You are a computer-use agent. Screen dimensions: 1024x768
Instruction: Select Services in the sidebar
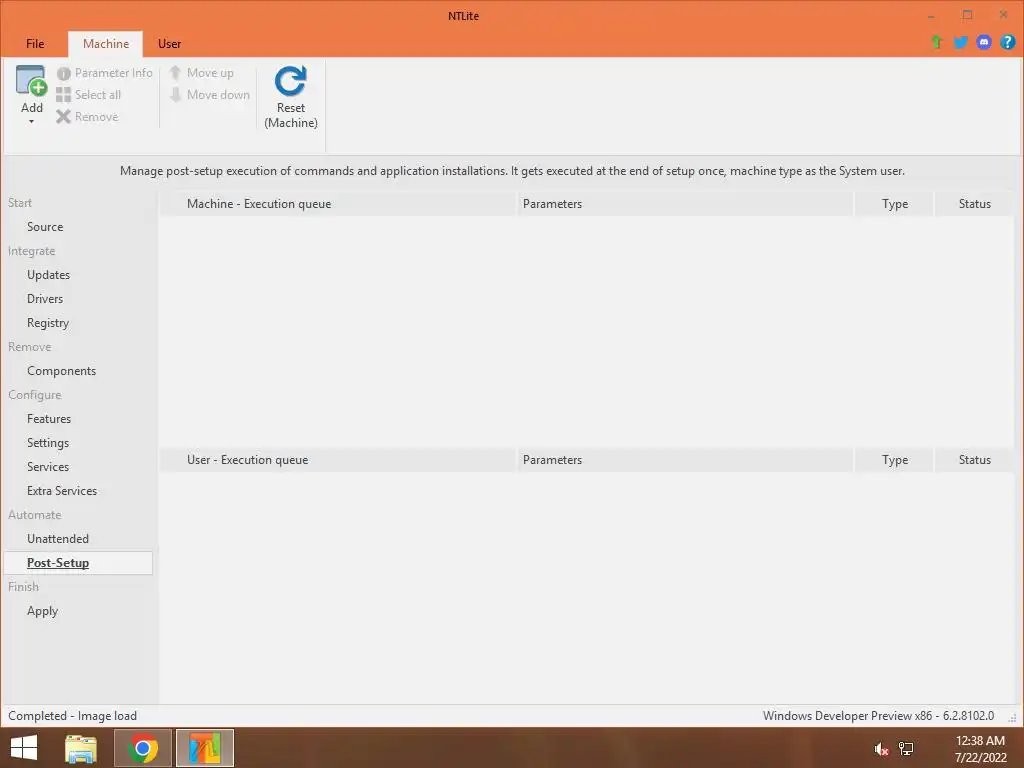[x=48, y=467]
